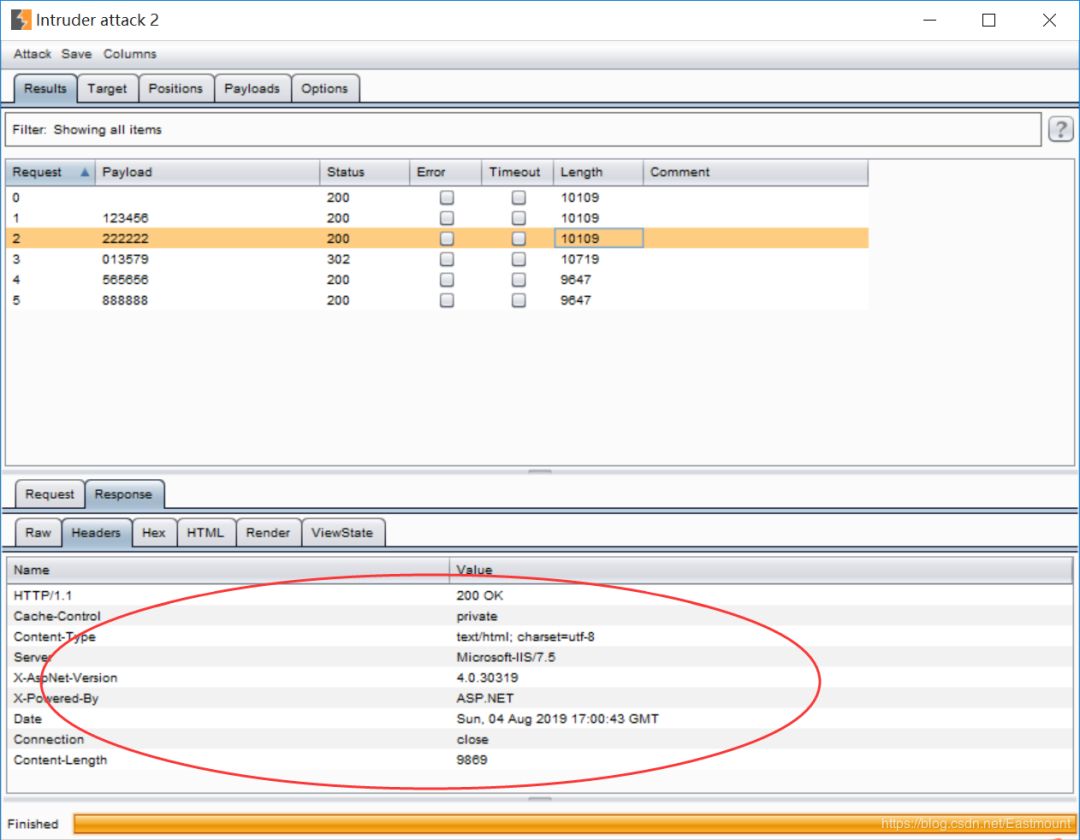Tick the Error checkbox for payload 123456
Viewport: 1080px width, 840px height.
coord(447,218)
